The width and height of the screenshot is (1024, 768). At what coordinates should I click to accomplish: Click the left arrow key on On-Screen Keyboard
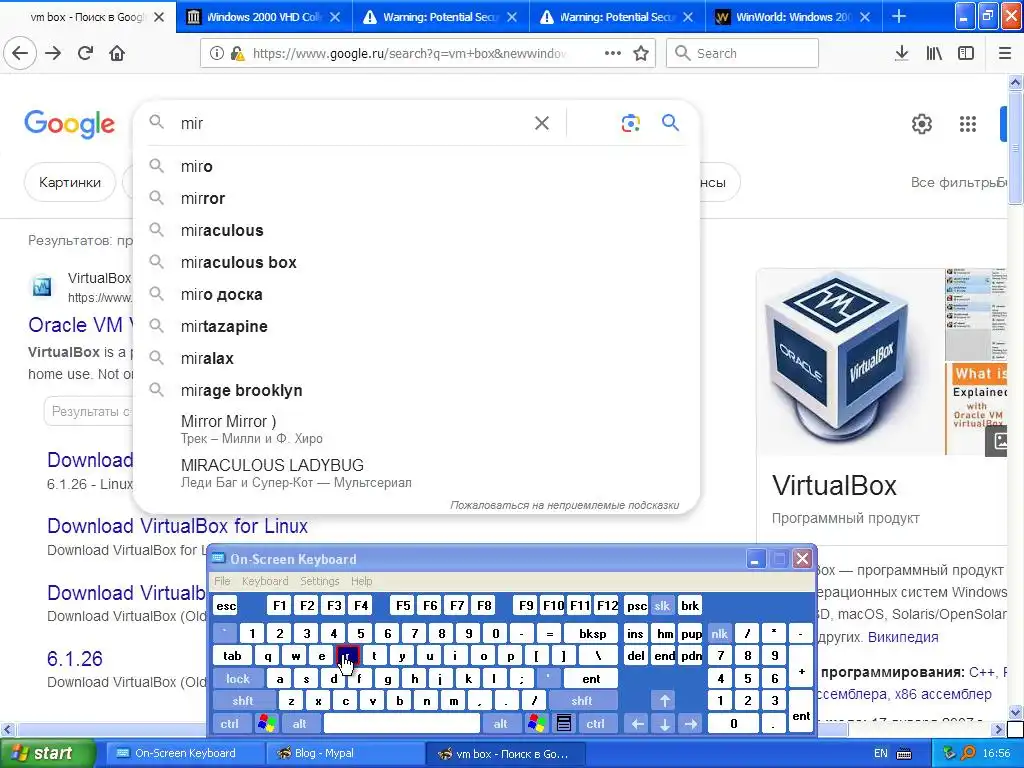coord(637,723)
